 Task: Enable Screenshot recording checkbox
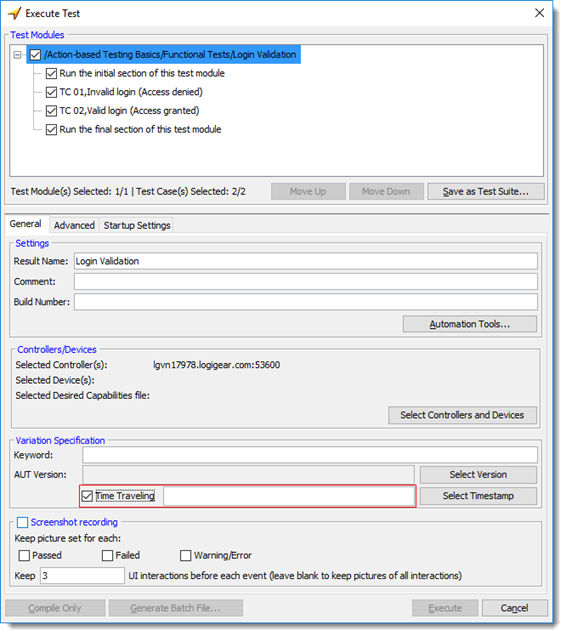[23, 522]
